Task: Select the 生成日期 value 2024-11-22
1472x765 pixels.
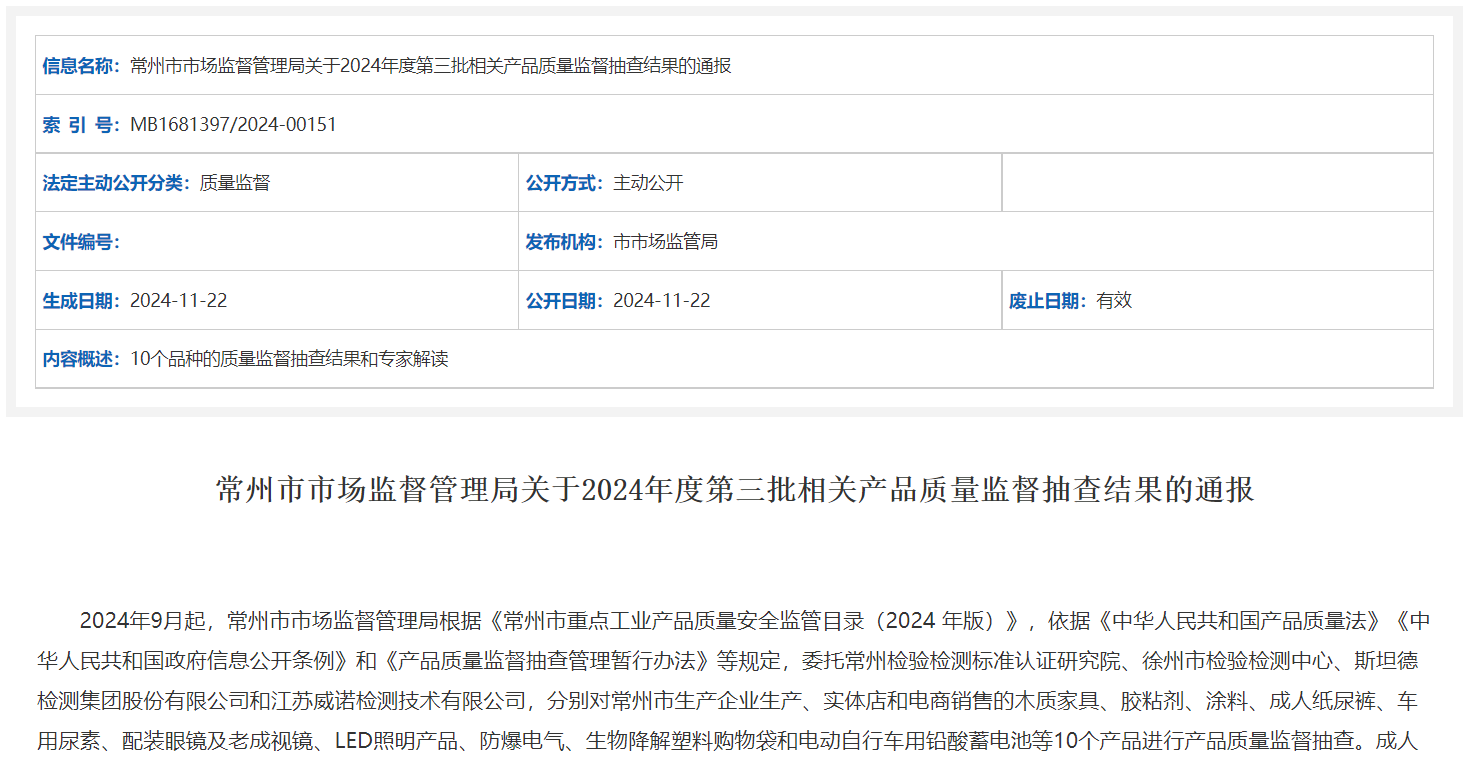Action: pyautogui.click(x=178, y=301)
